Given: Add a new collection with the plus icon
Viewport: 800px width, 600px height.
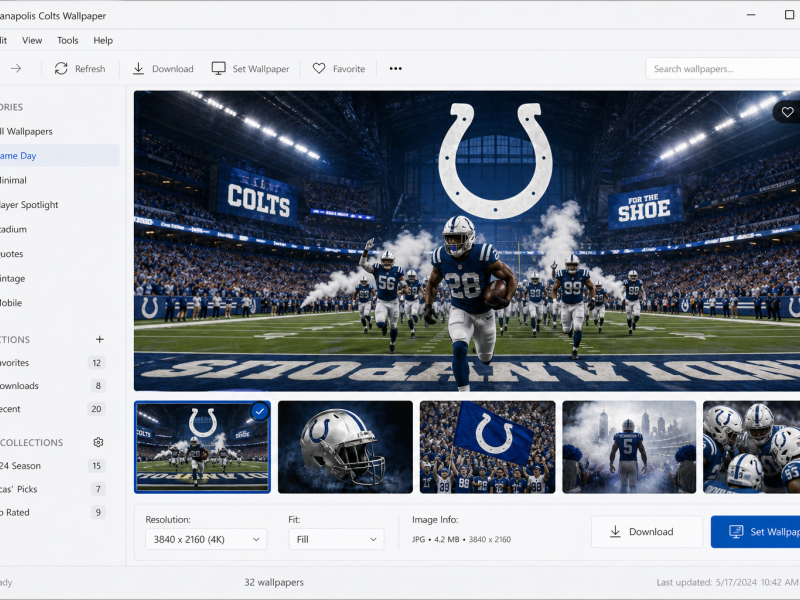Looking at the screenshot, I should [x=99, y=339].
